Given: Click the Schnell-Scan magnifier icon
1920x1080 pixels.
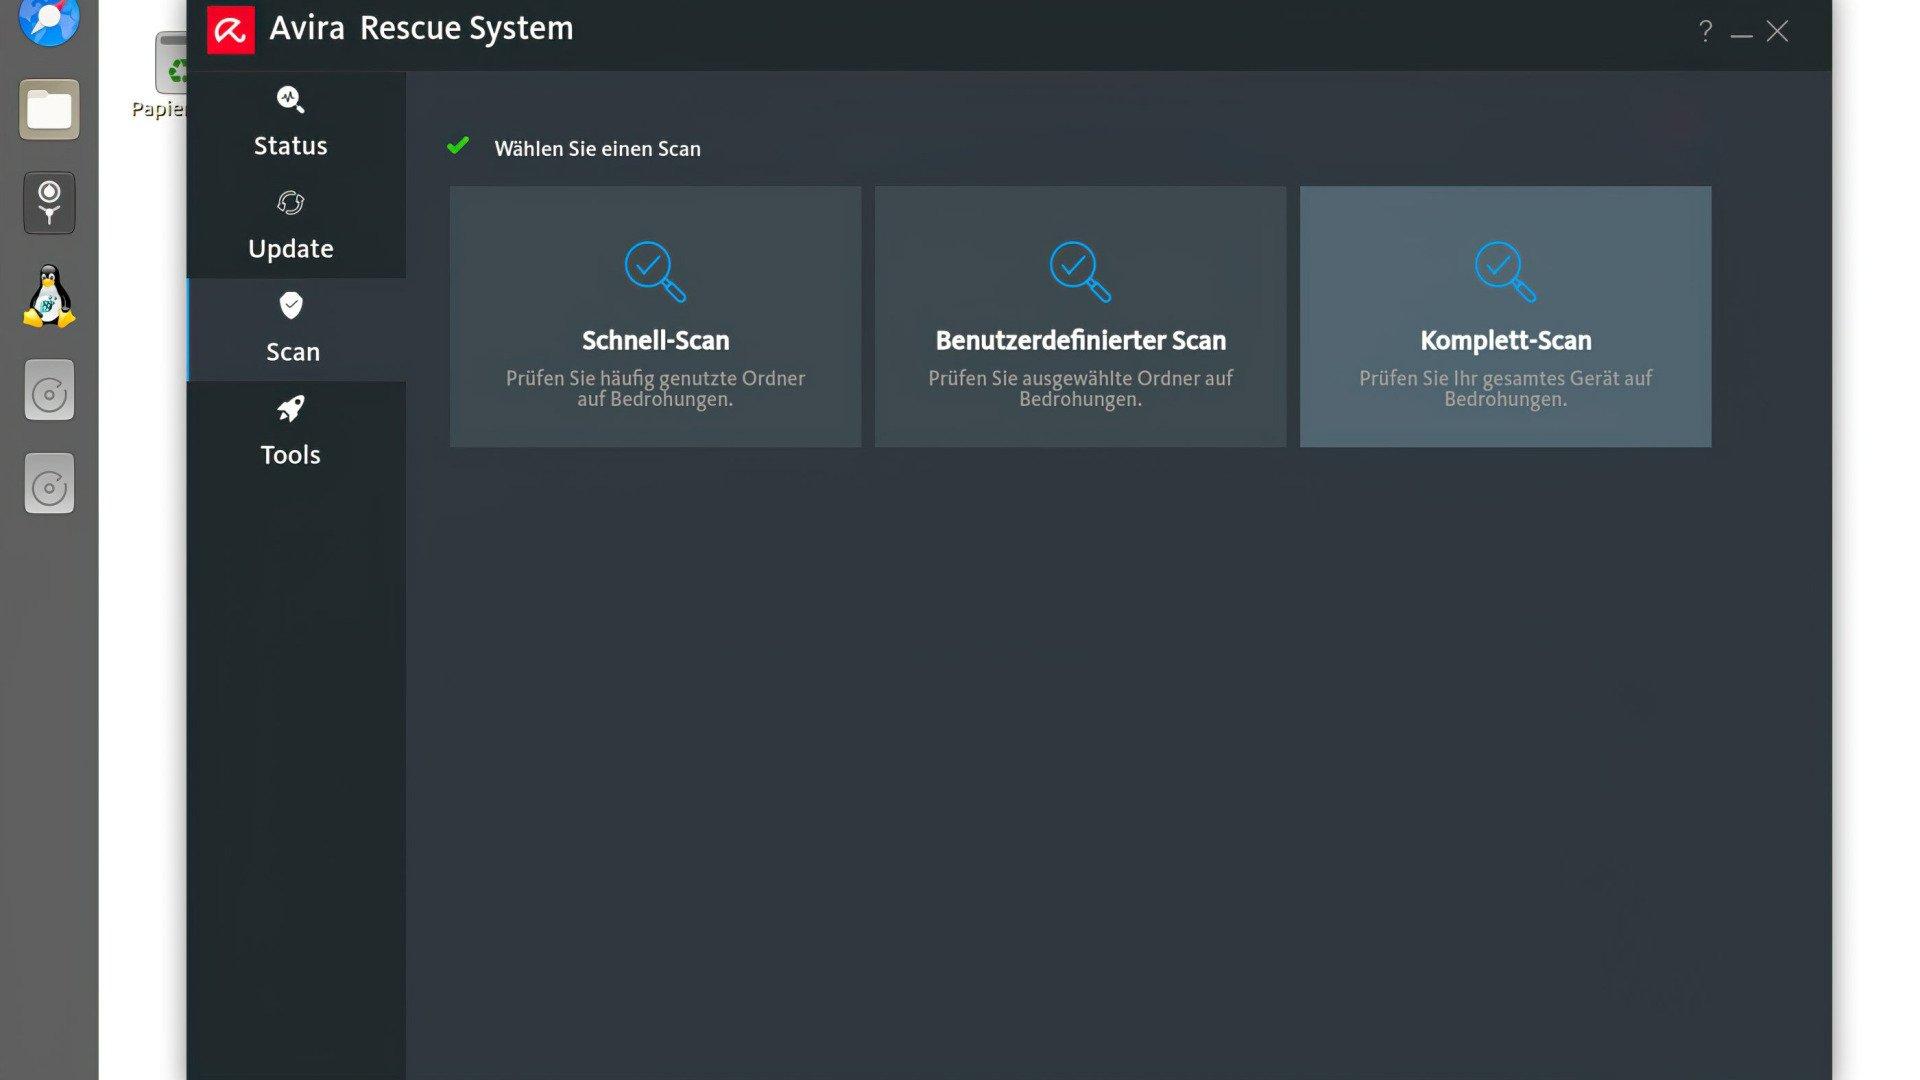Looking at the screenshot, I should click(x=655, y=271).
